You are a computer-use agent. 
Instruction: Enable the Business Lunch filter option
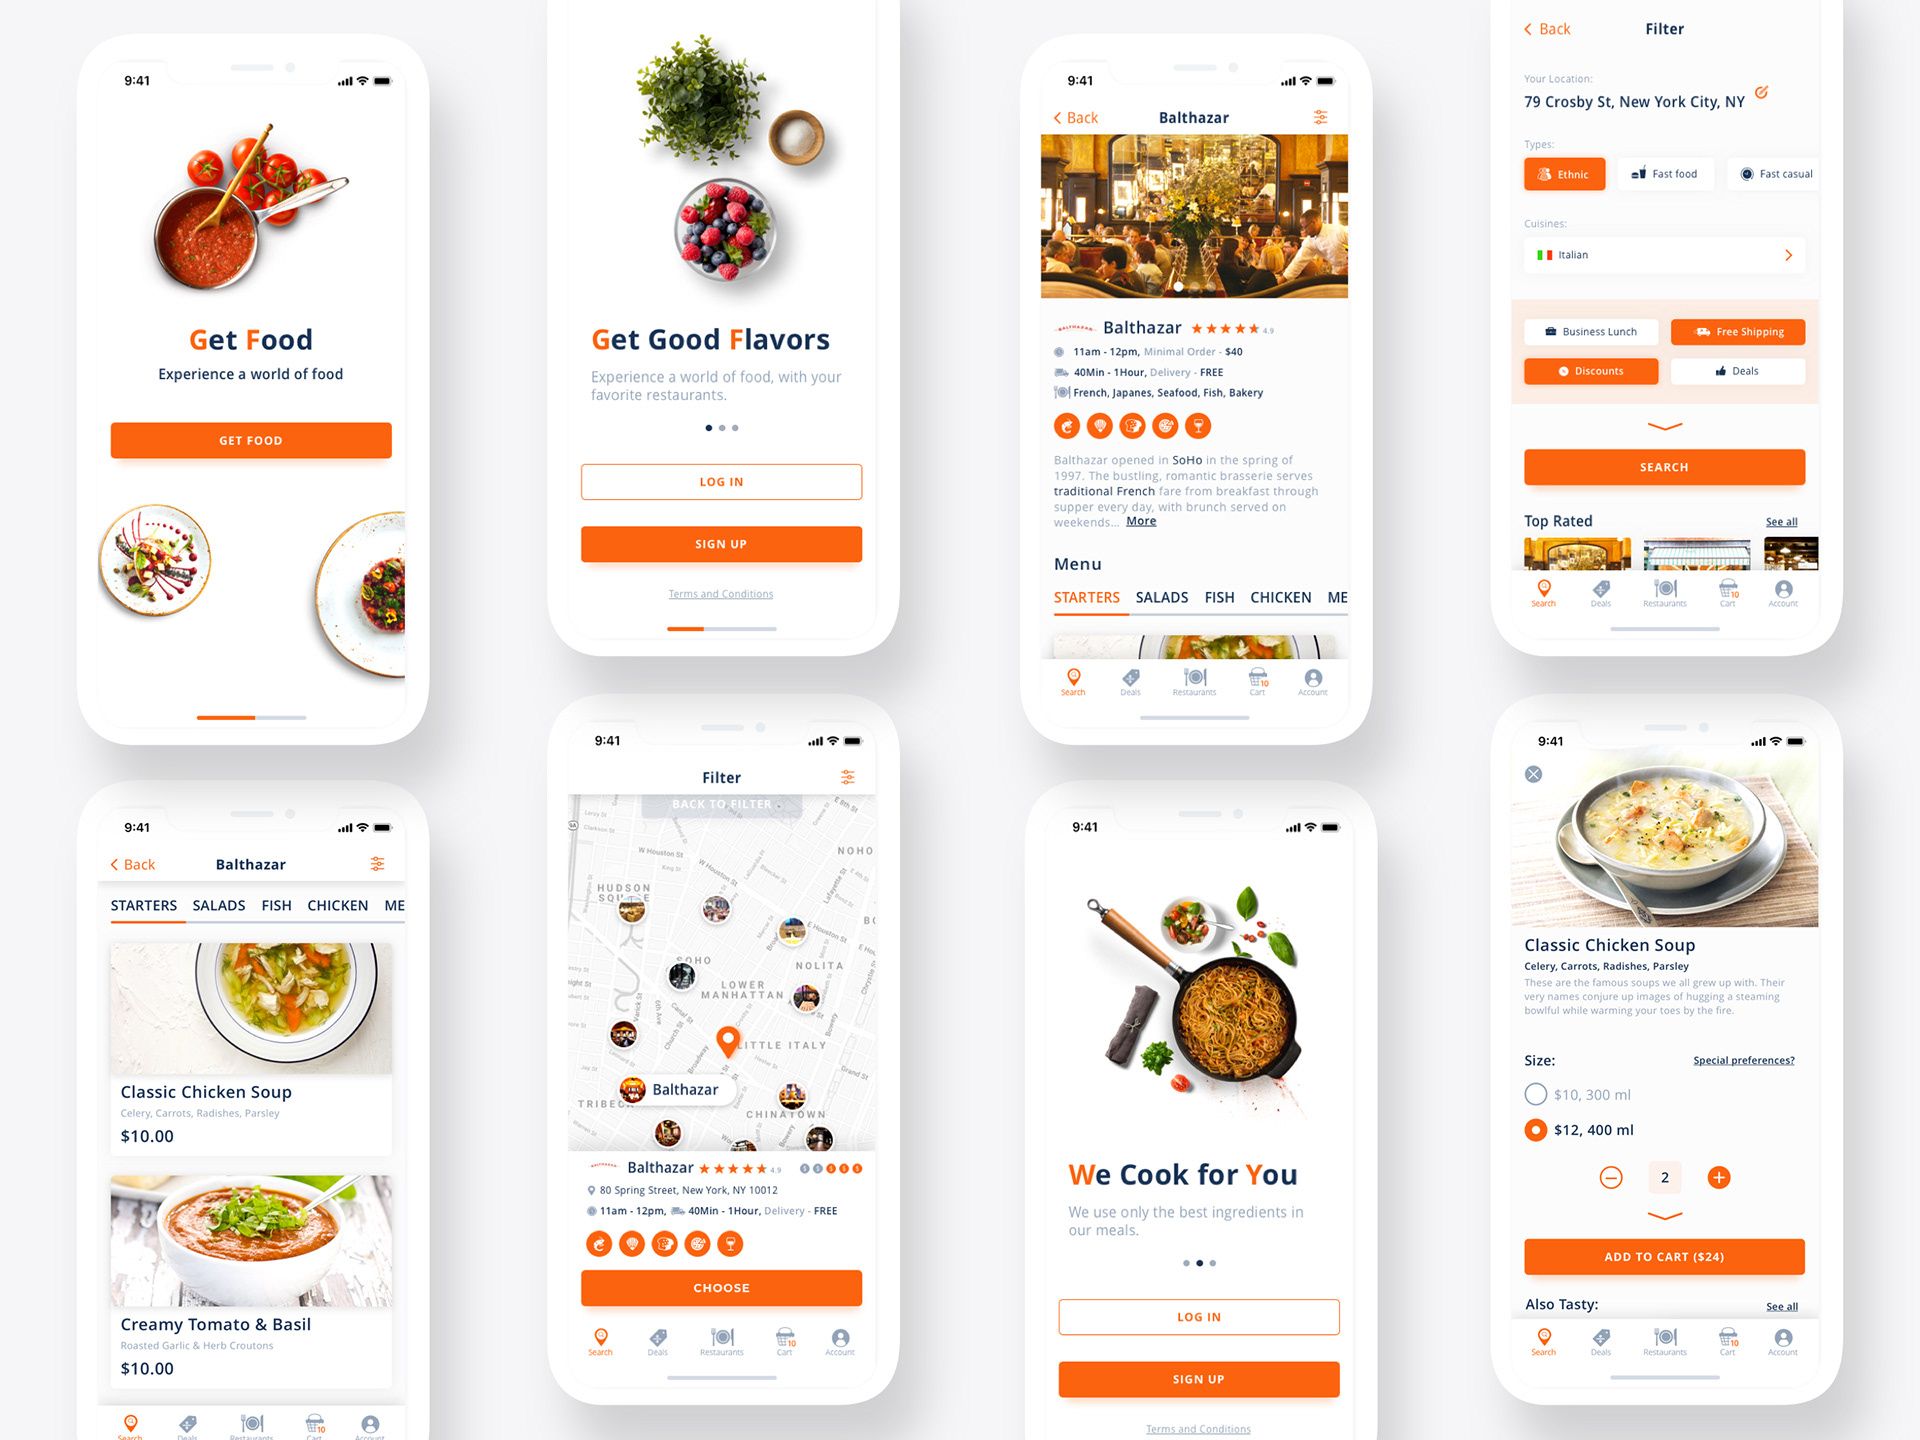(x=1589, y=331)
